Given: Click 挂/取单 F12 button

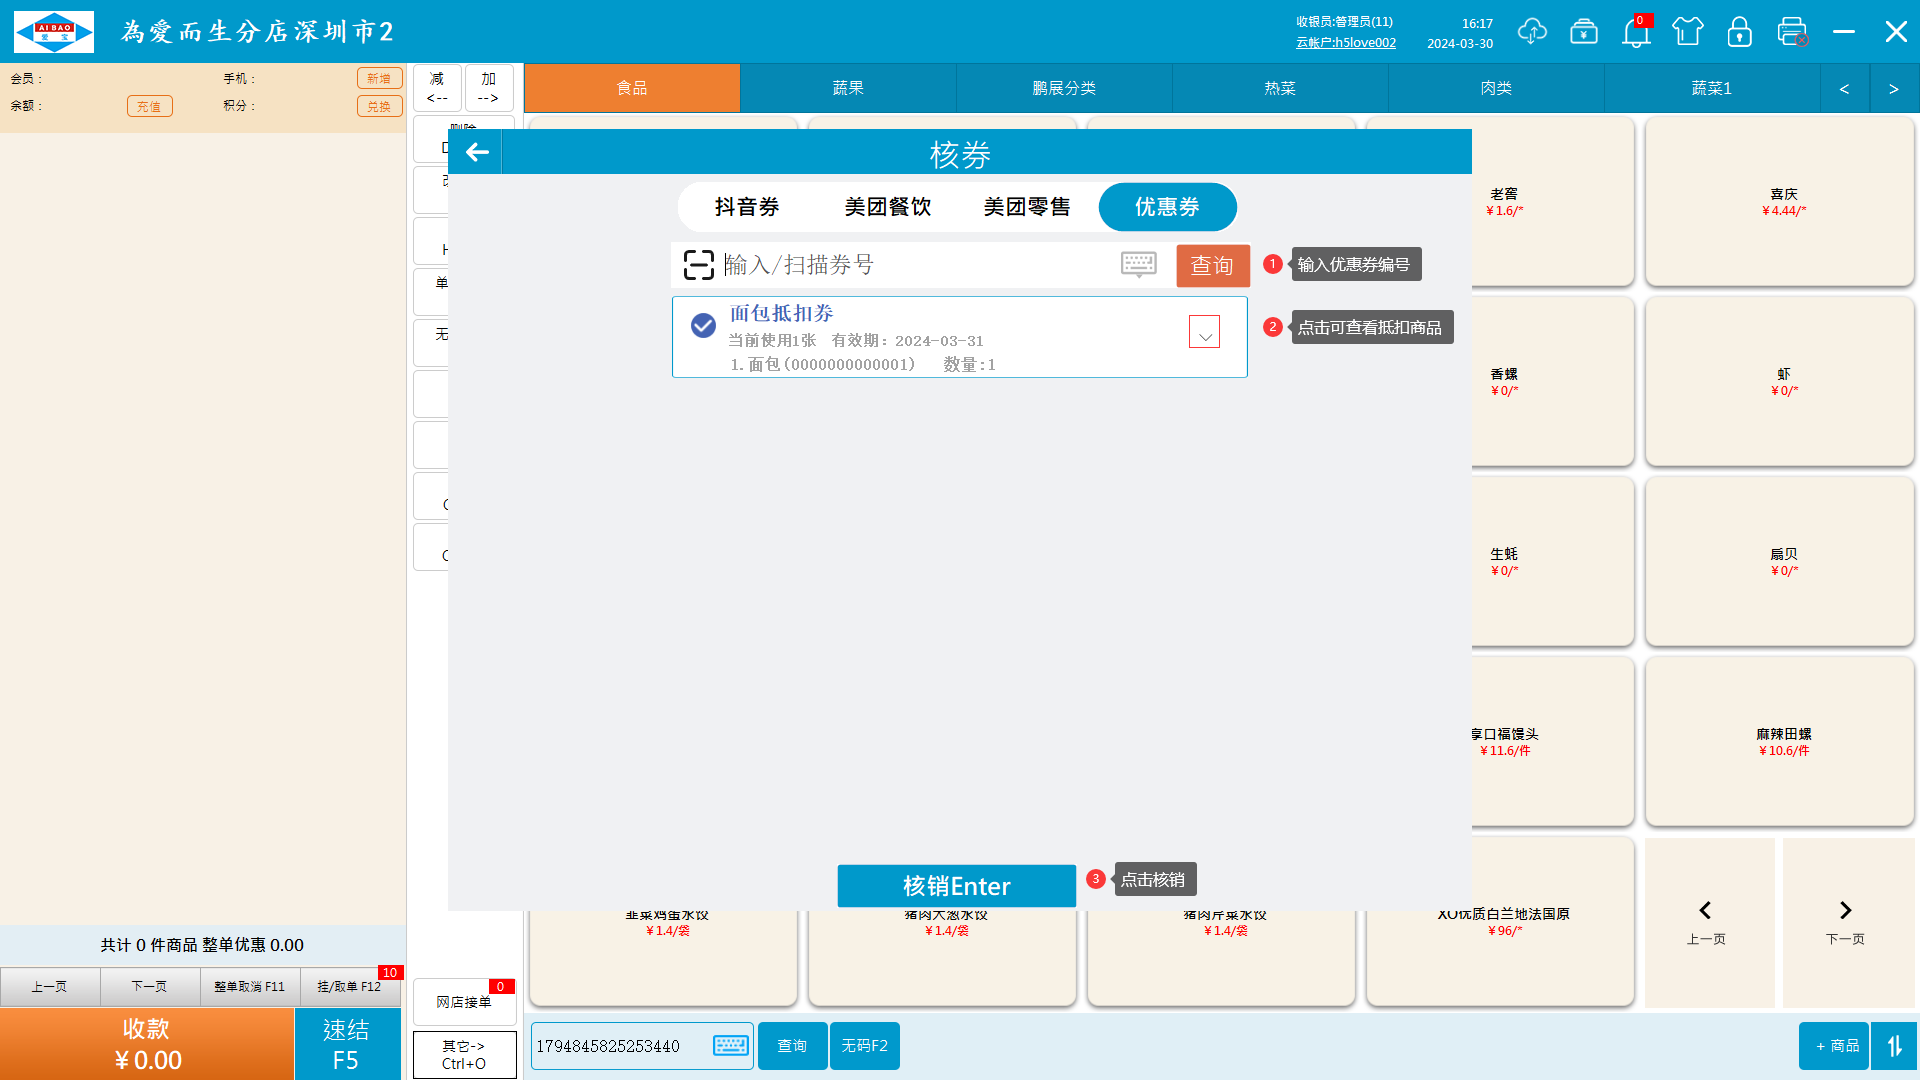Looking at the screenshot, I should [350, 986].
